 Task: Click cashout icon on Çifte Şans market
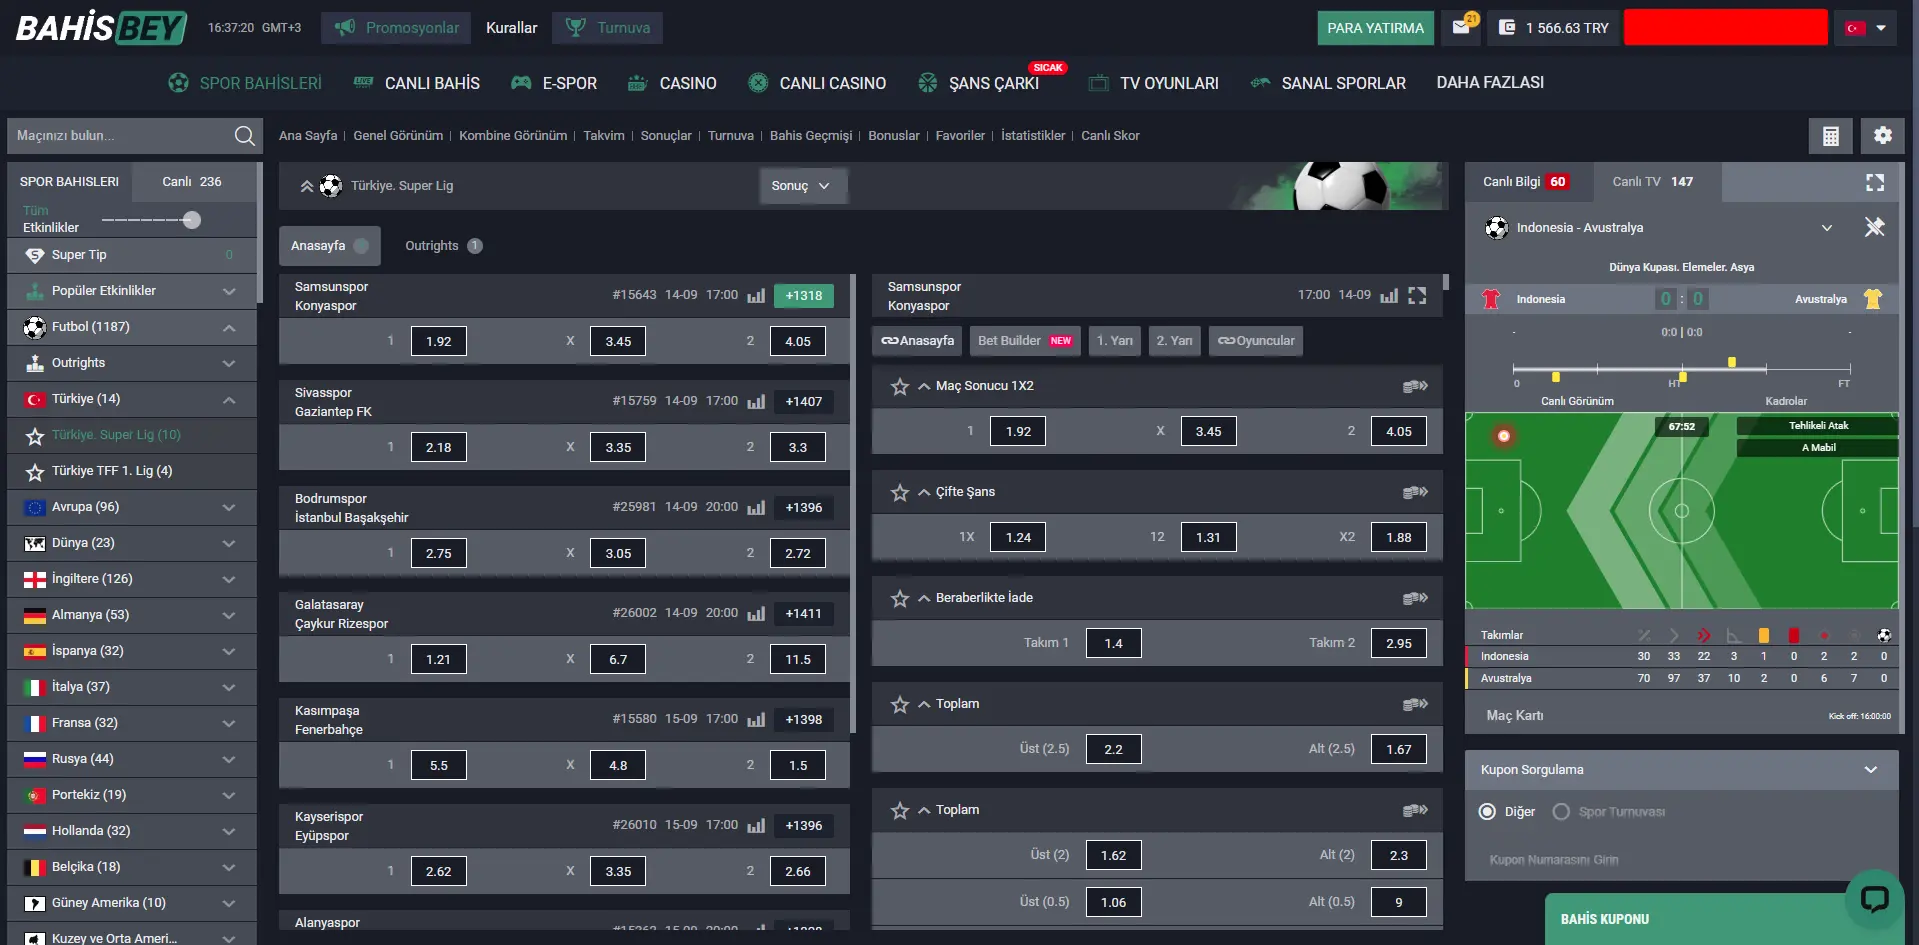click(x=1415, y=492)
